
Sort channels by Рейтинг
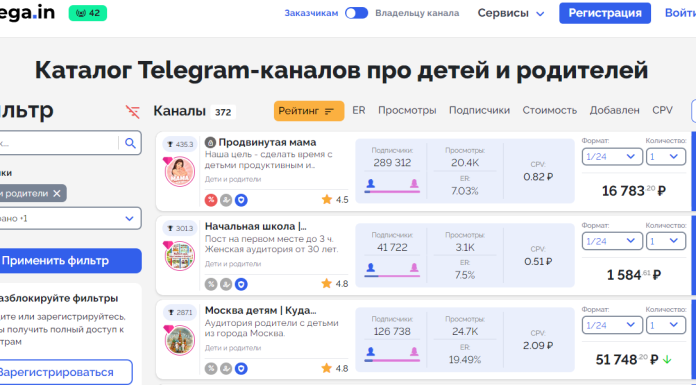309,111
